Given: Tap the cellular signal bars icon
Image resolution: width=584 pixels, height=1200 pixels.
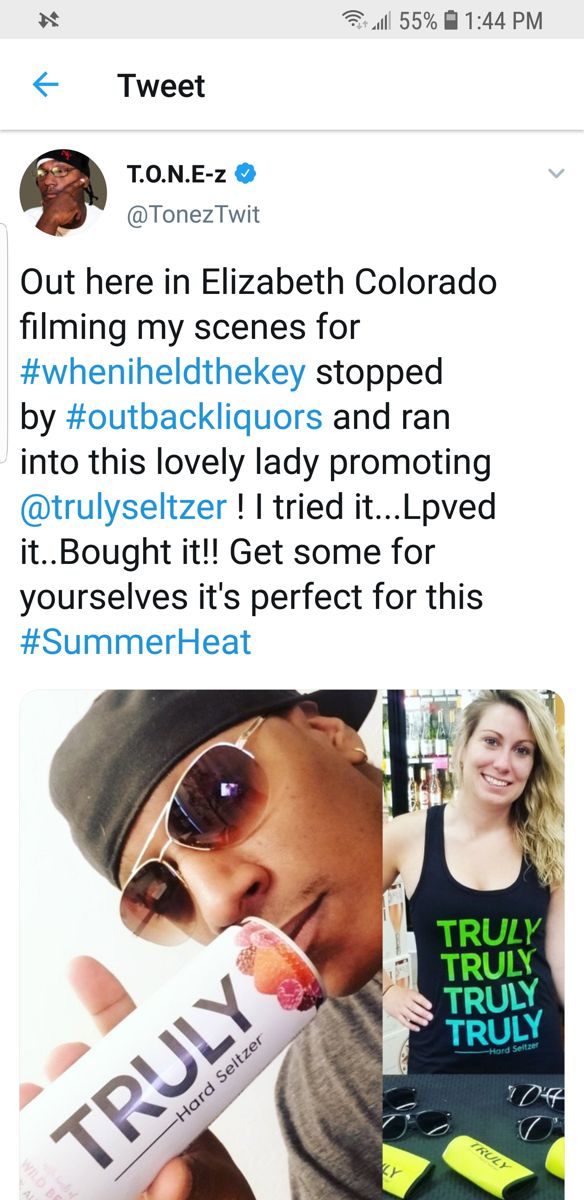Looking at the screenshot, I should pyautogui.click(x=381, y=21).
